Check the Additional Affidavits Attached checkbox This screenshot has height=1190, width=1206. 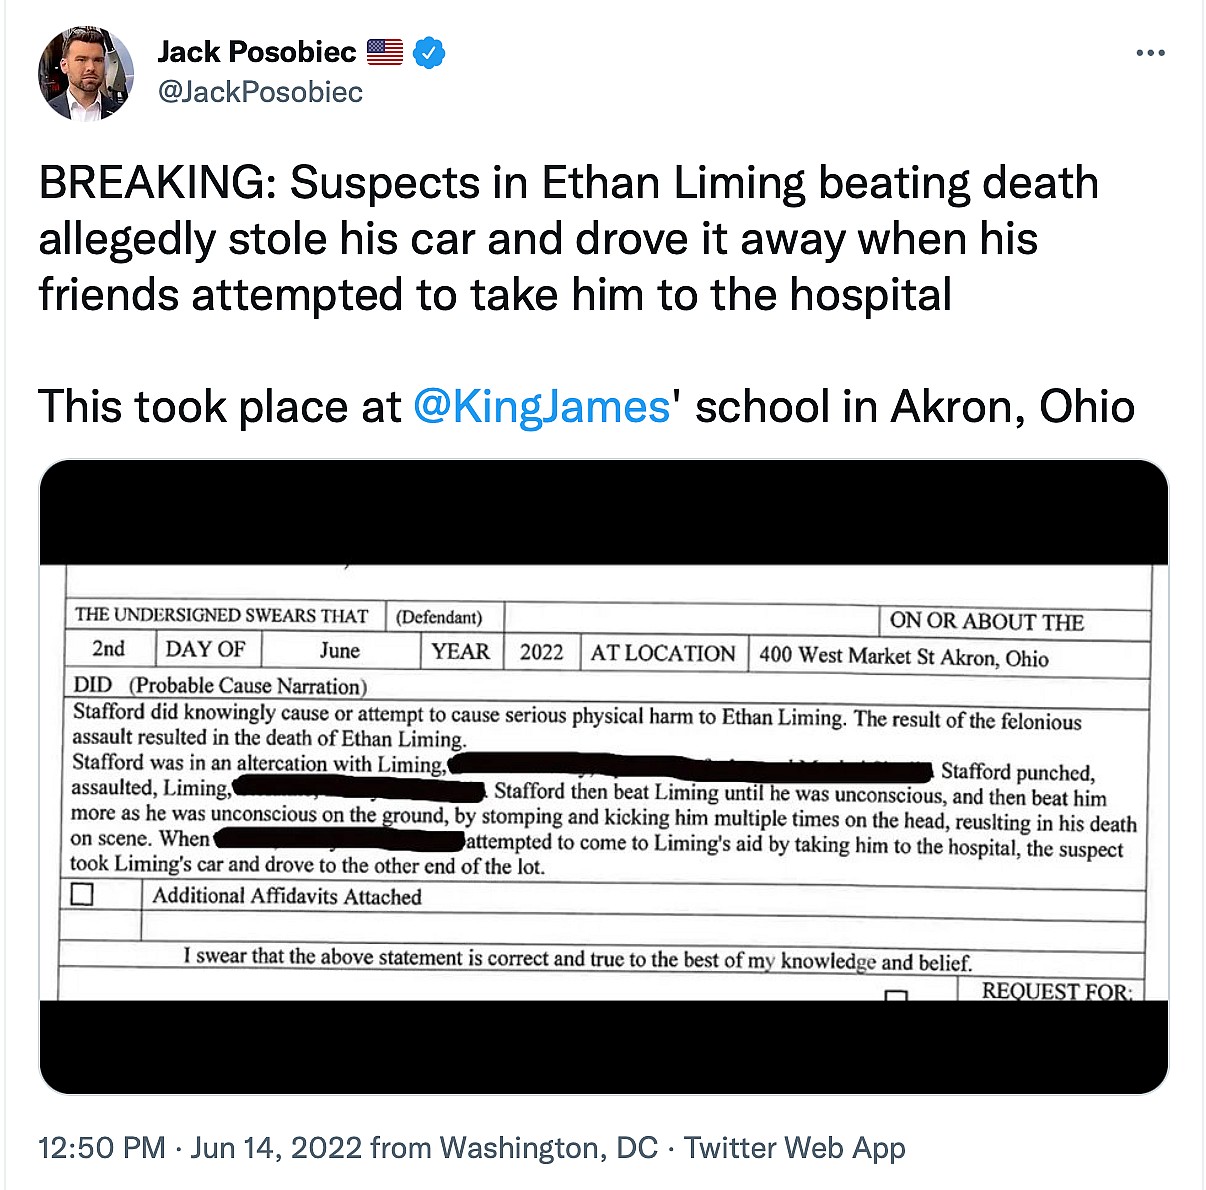pos(83,894)
